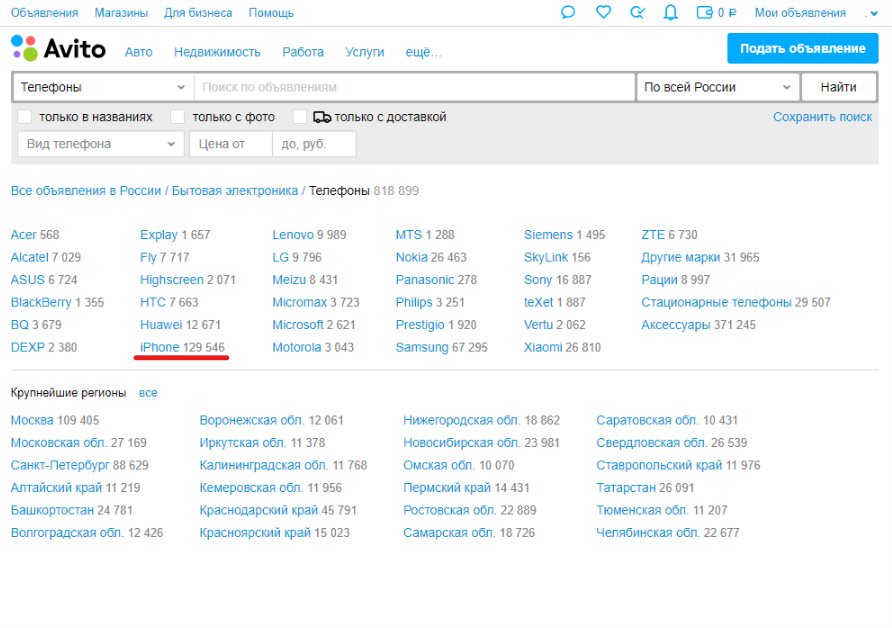892x628 pixels.
Task: Click the delivery truck icon
Action: point(322,117)
